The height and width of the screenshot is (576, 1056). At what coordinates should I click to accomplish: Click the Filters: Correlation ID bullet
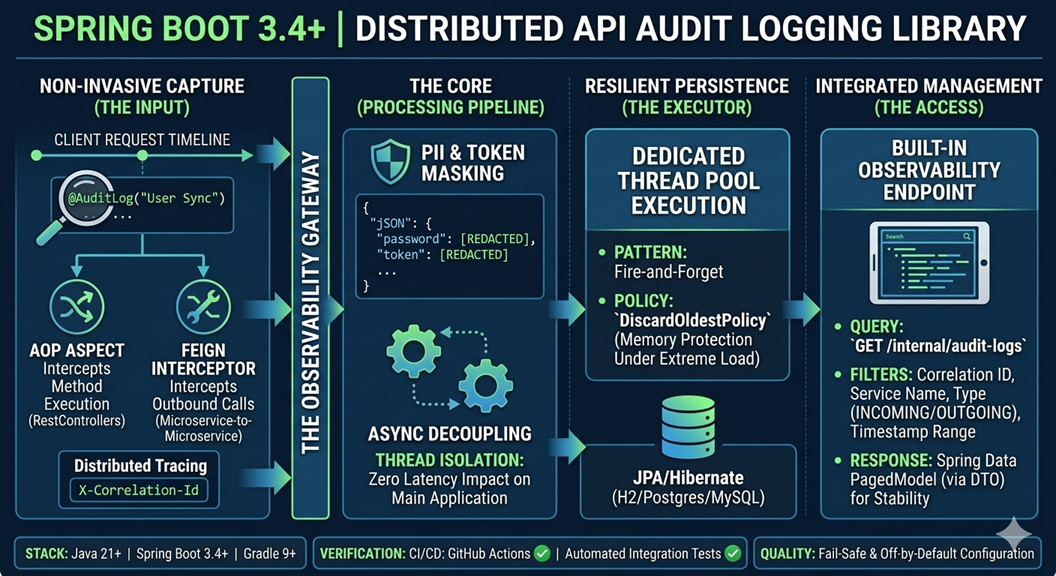[927, 403]
